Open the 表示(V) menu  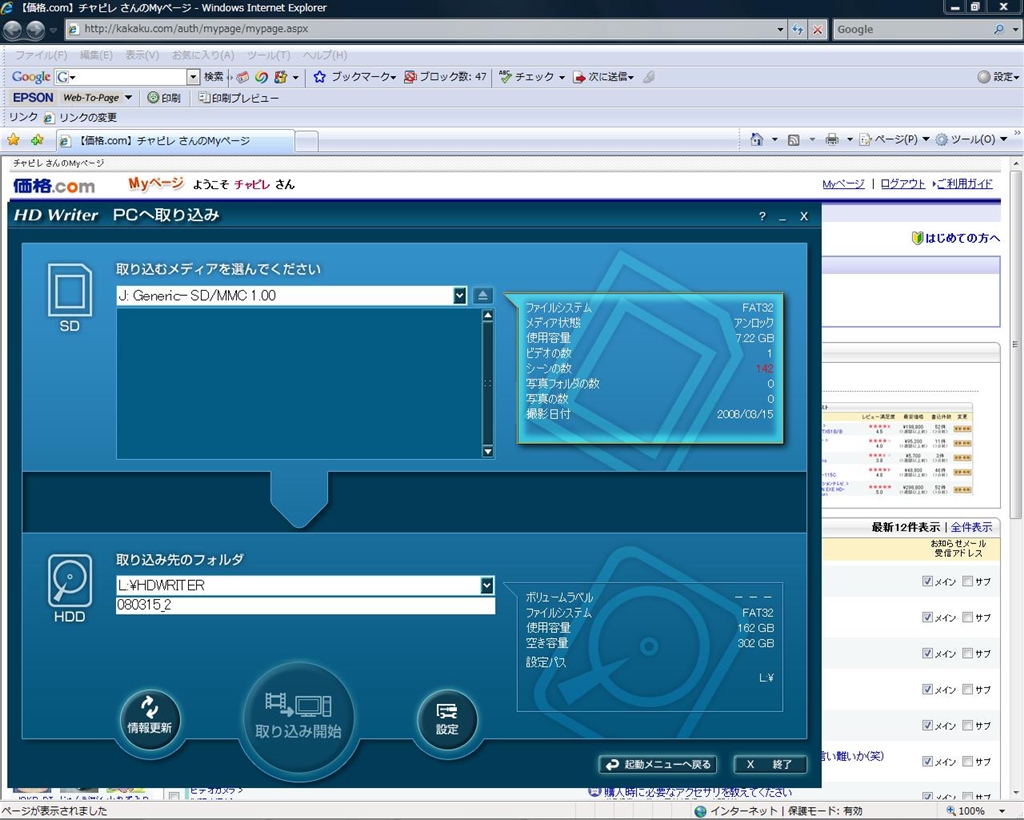[142, 55]
